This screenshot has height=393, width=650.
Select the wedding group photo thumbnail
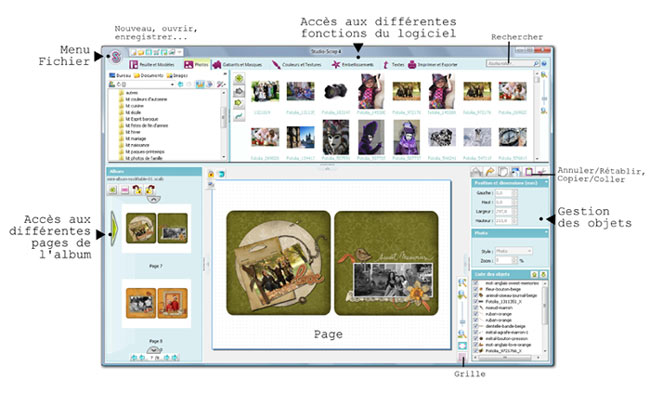(265, 91)
